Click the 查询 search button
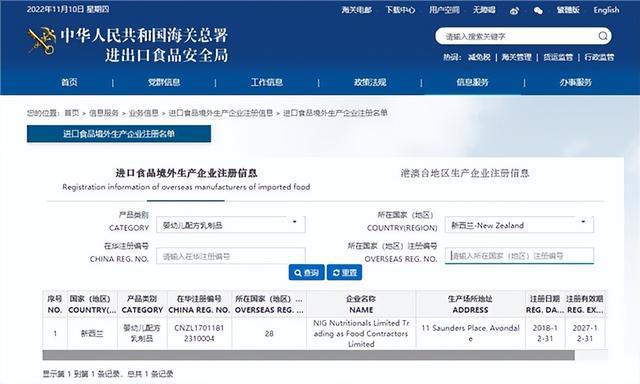Screen dimensions: 640x384 [307, 273]
